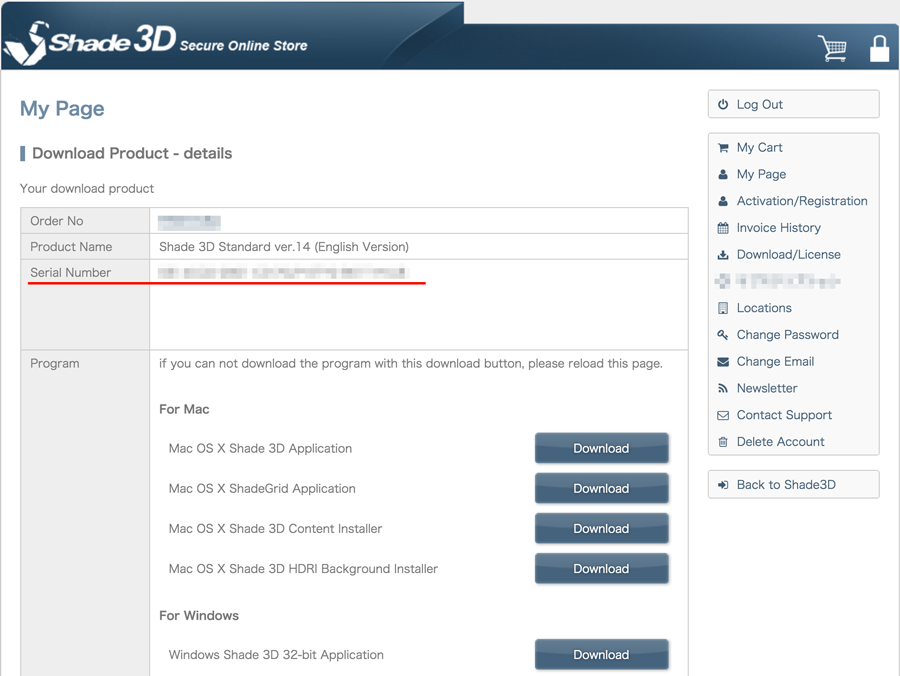Click product name Shade 3D Standard ver.14
The width and height of the screenshot is (900, 676).
coord(284,247)
